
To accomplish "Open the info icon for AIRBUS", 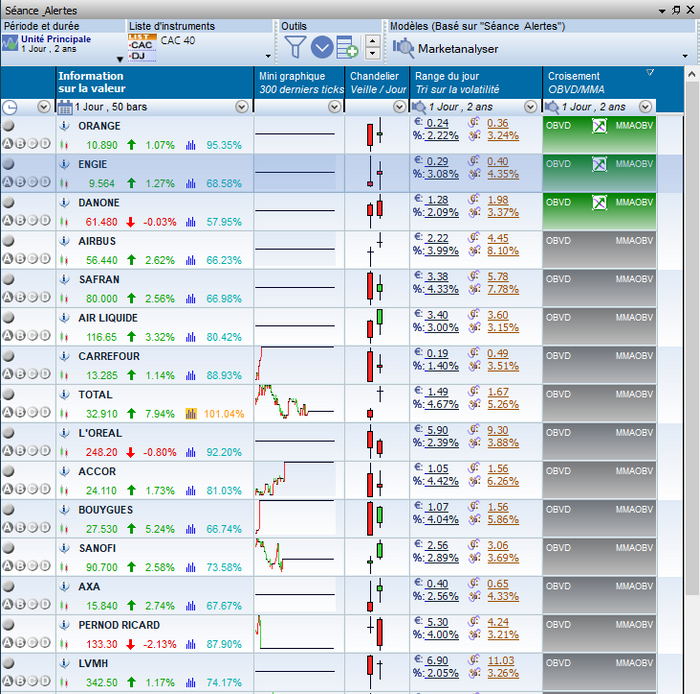I will (65, 241).
